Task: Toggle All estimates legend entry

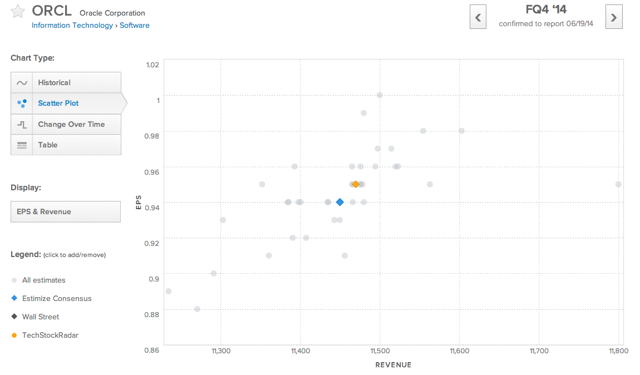Action: click(39, 280)
